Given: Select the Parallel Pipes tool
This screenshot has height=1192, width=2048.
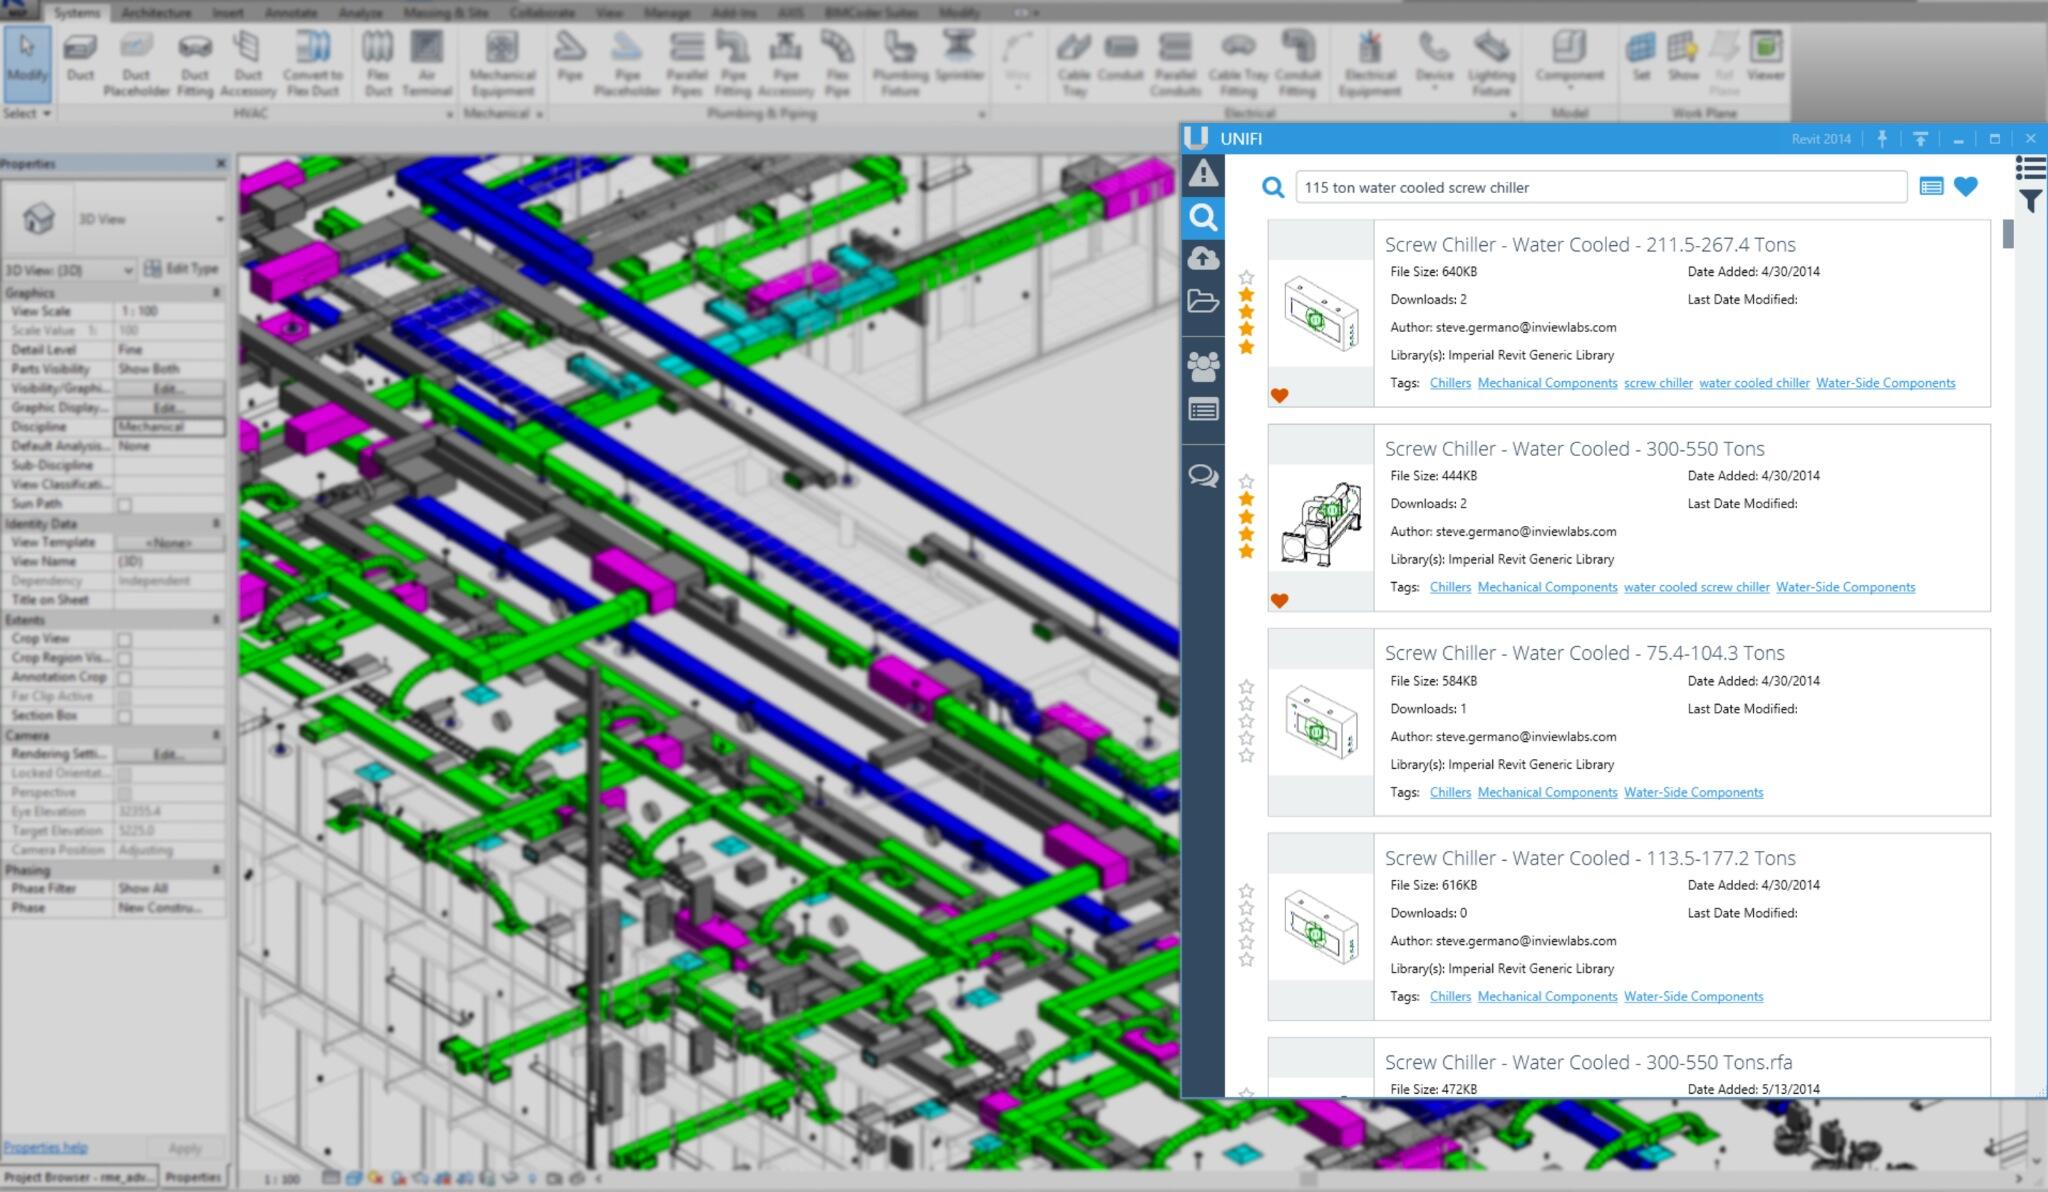Looking at the screenshot, I should [x=687, y=64].
